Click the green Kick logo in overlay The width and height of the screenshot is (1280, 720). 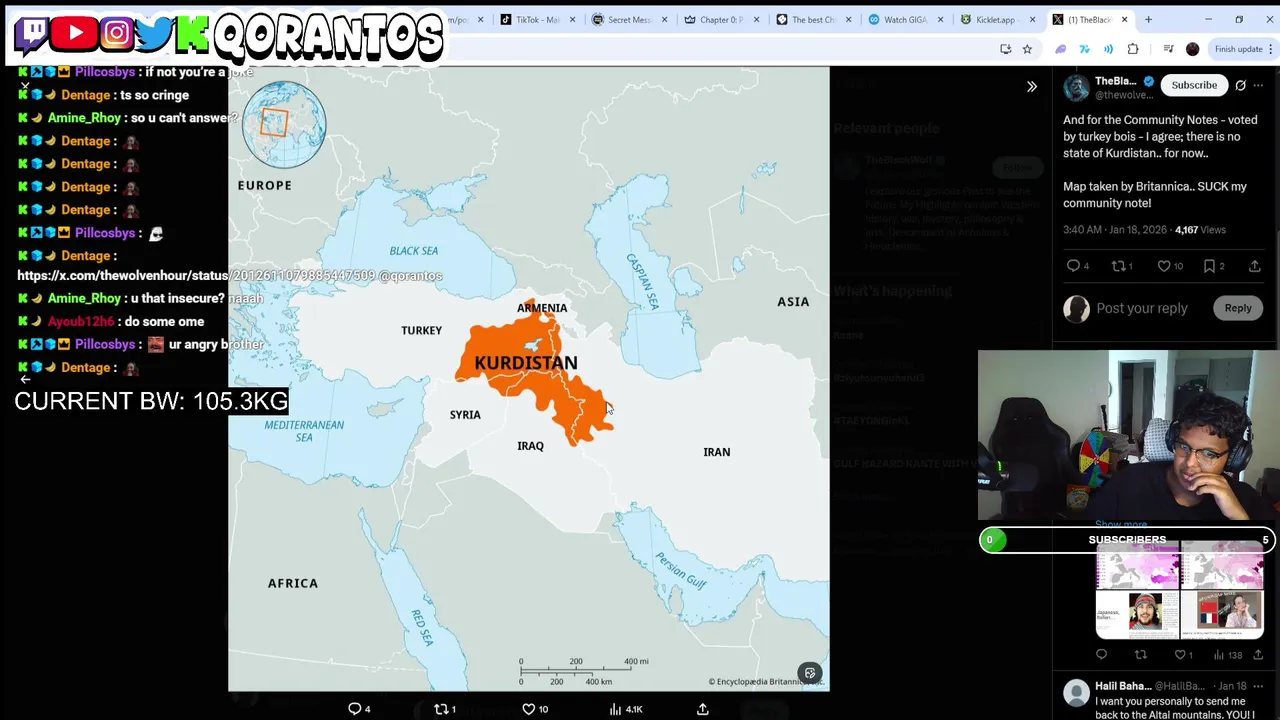192,34
